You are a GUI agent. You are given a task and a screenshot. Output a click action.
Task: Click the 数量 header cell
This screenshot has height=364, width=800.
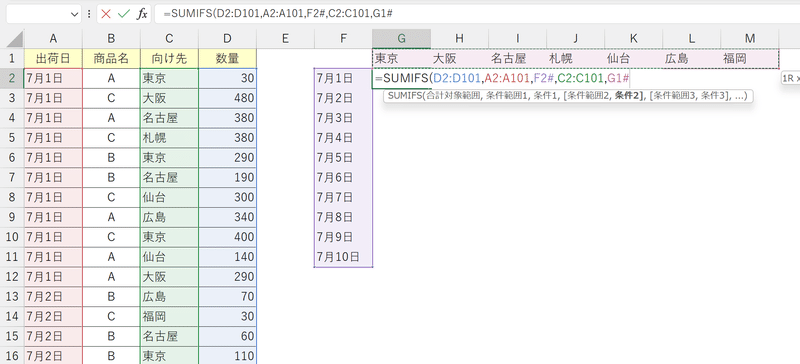[228, 59]
